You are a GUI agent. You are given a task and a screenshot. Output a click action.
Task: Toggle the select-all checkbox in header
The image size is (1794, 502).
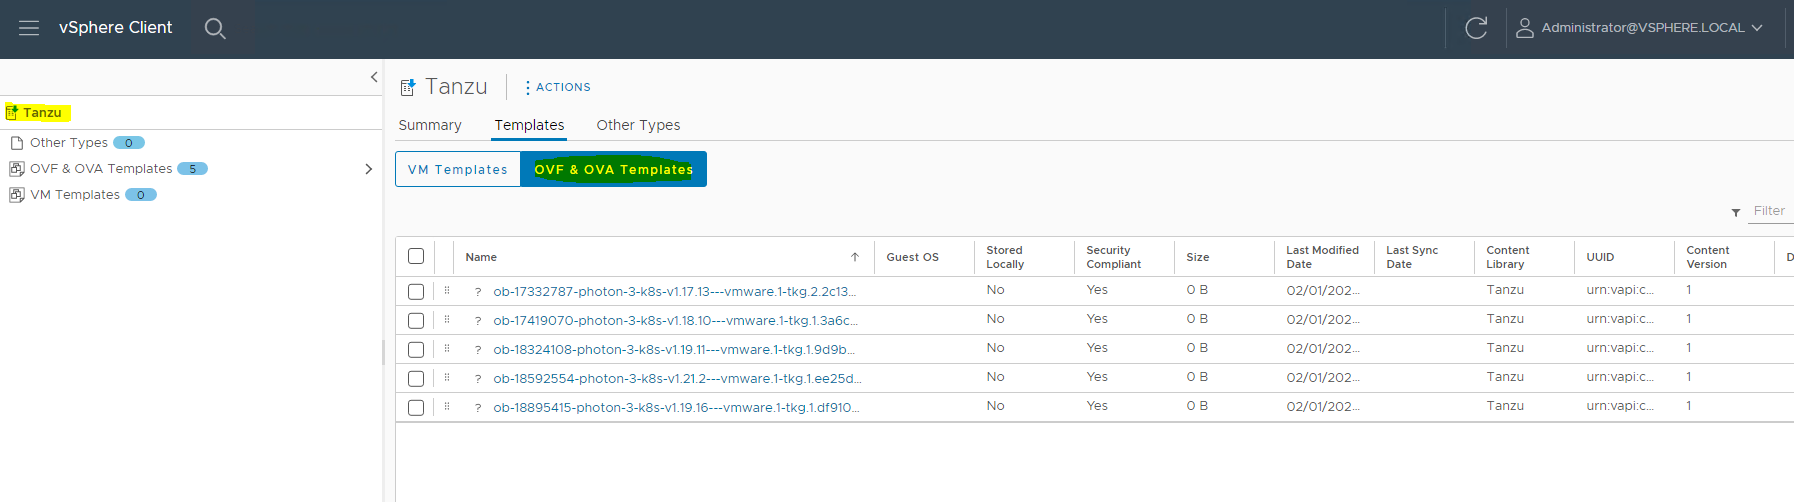(416, 256)
